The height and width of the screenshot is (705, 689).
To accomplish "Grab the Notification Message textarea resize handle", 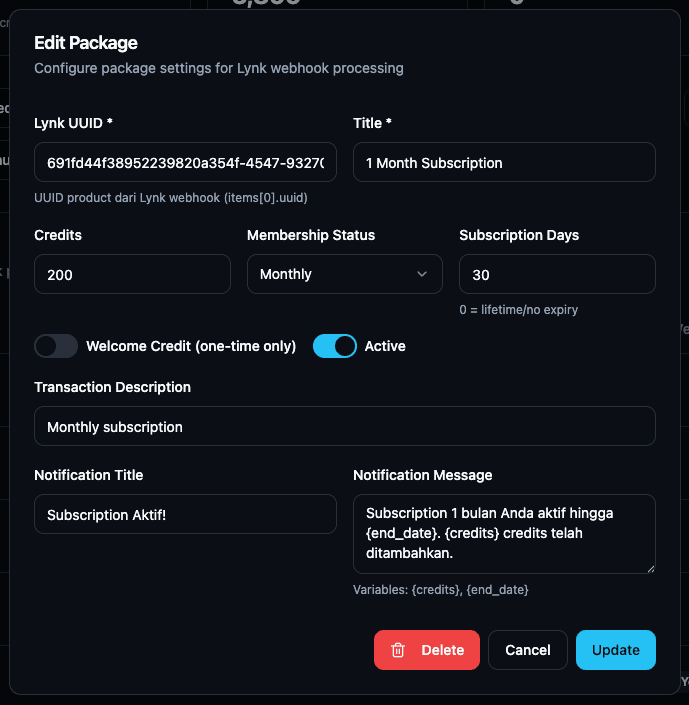I will 649,567.
